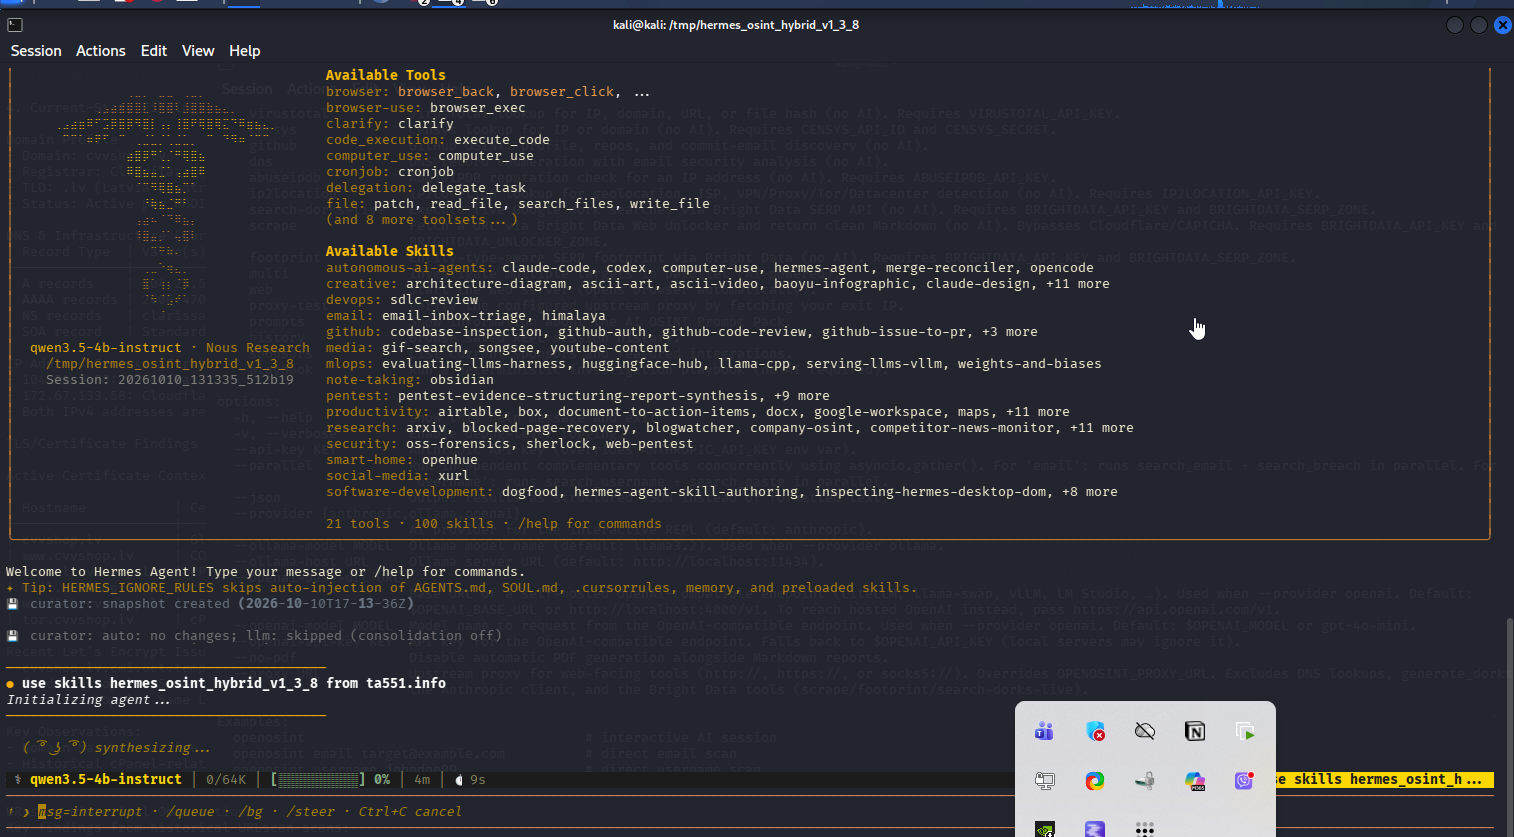The width and height of the screenshot is (1514, 837).
Task: Open the Session menu
Action: tap(36, 51)
